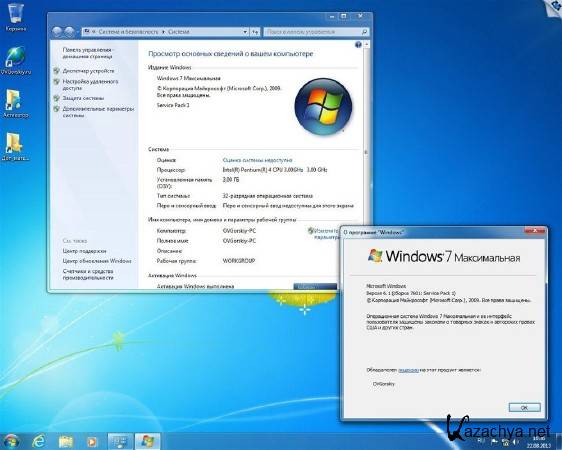Click Система in the address breadcrumb

178,32
